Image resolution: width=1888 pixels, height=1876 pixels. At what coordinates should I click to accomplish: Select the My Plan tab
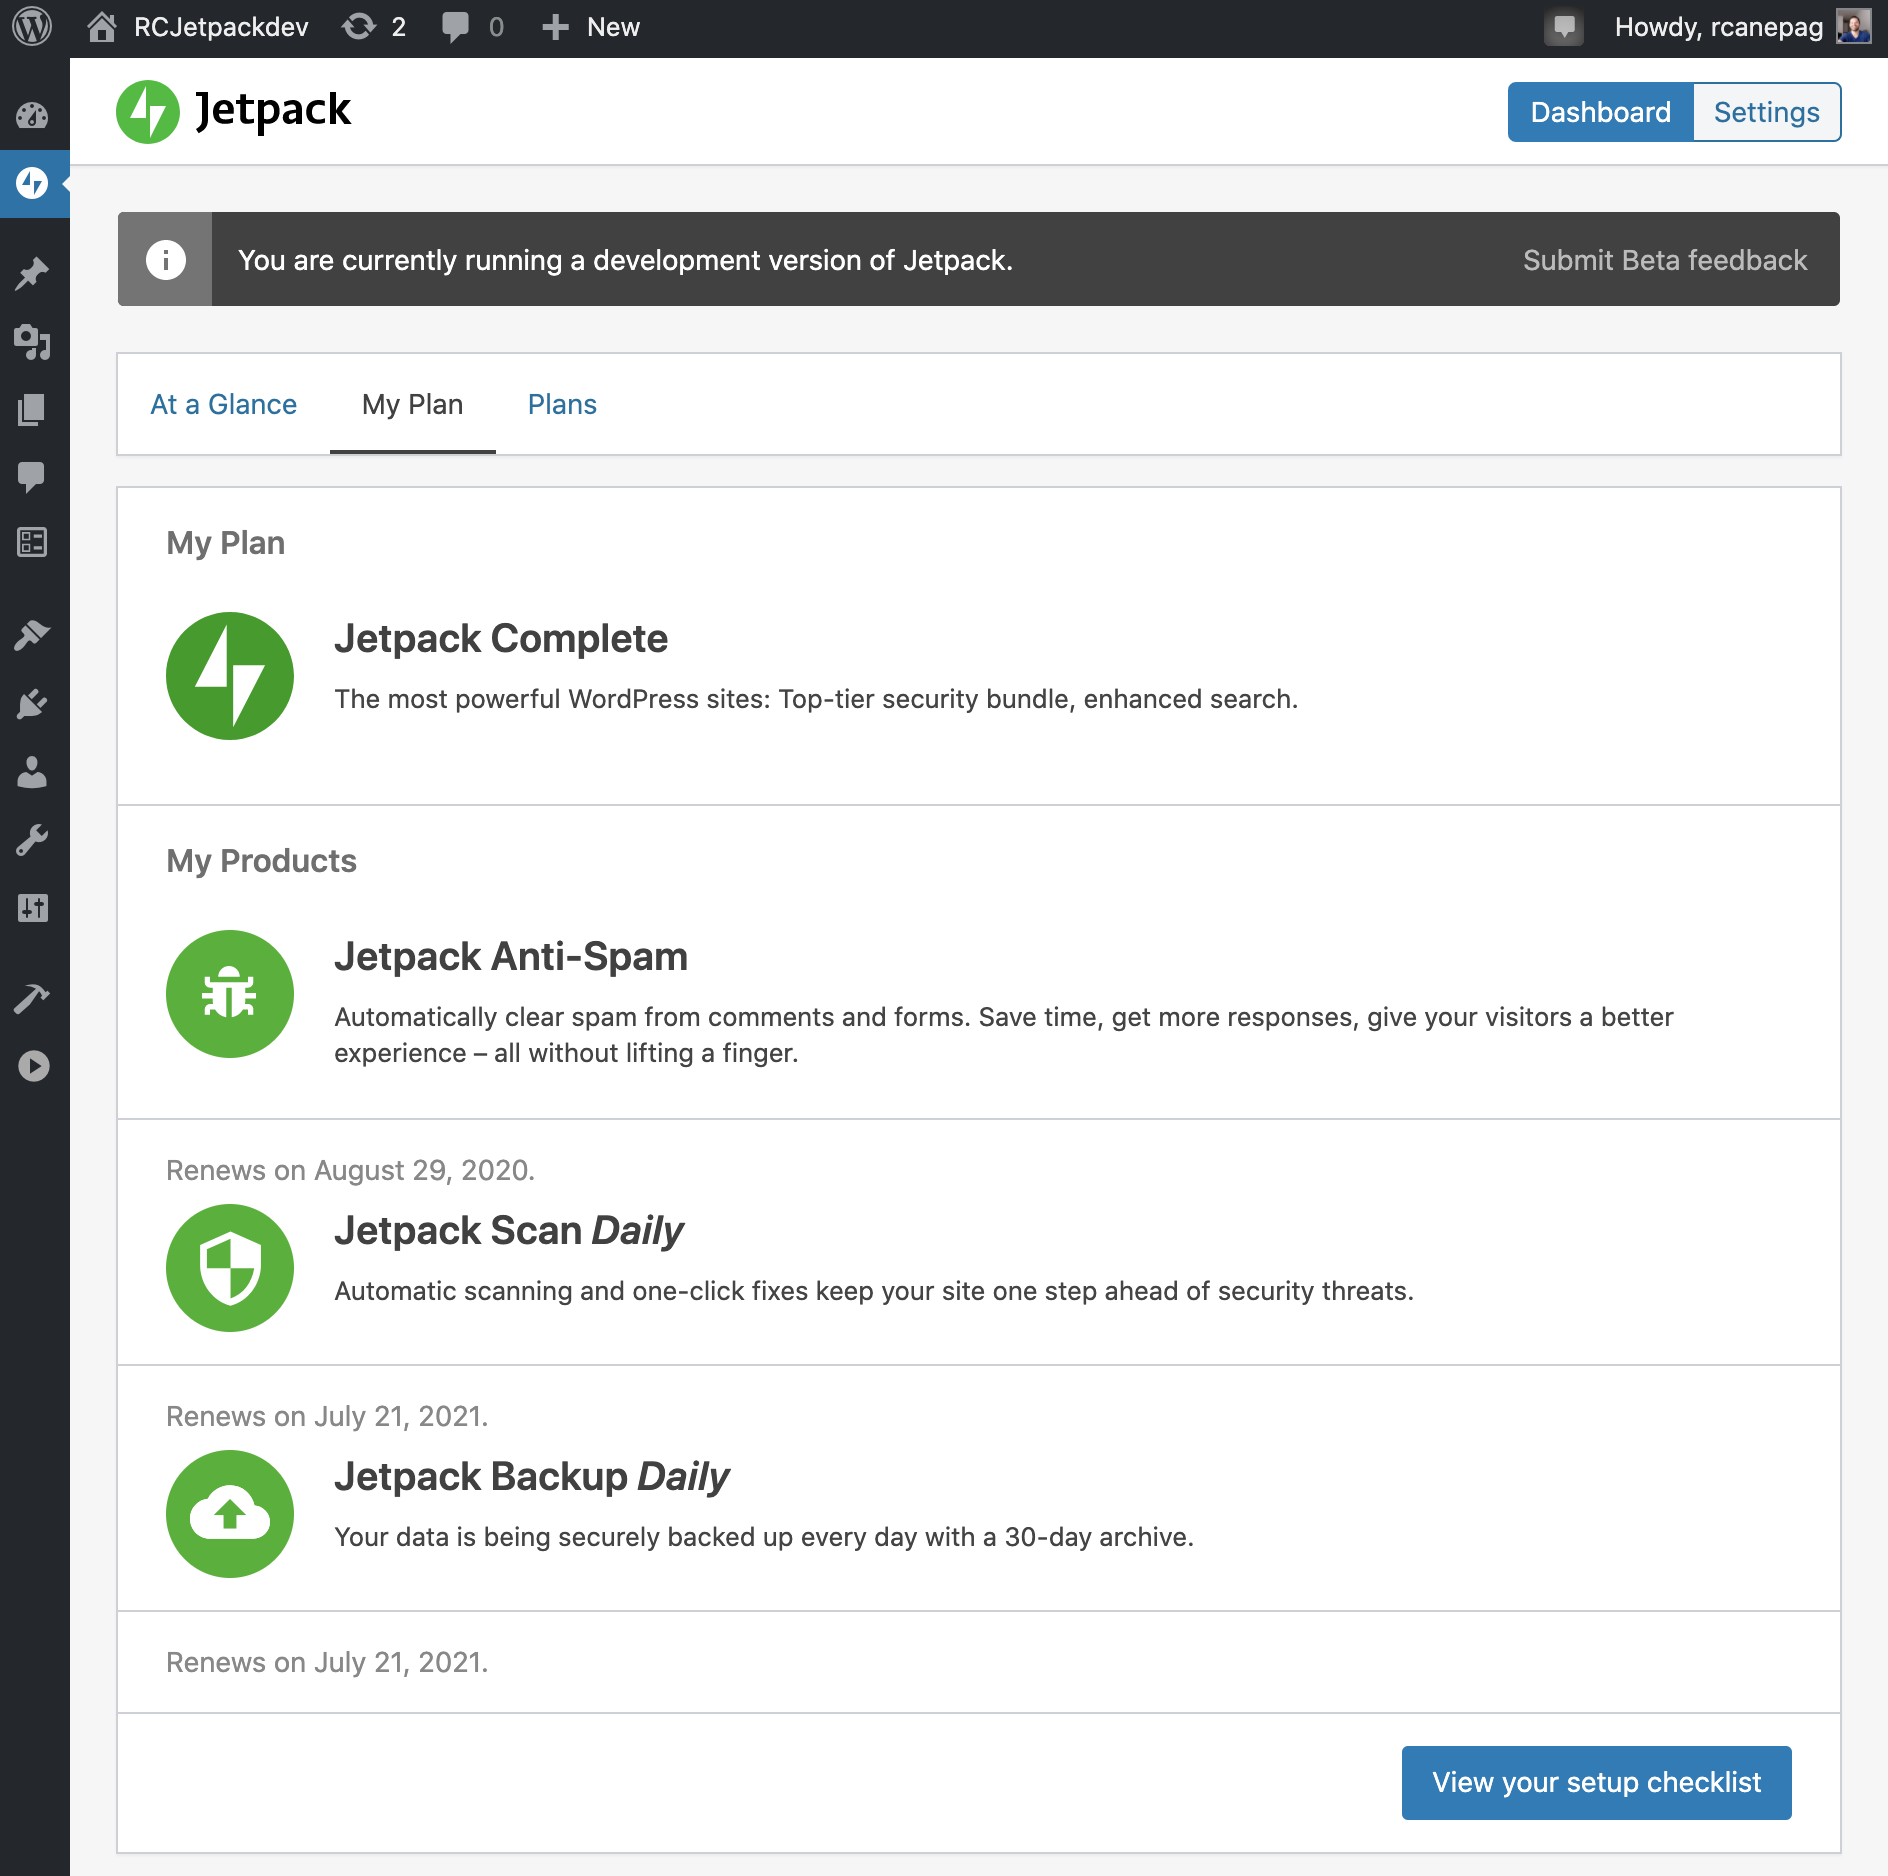[x=412, y=404]
